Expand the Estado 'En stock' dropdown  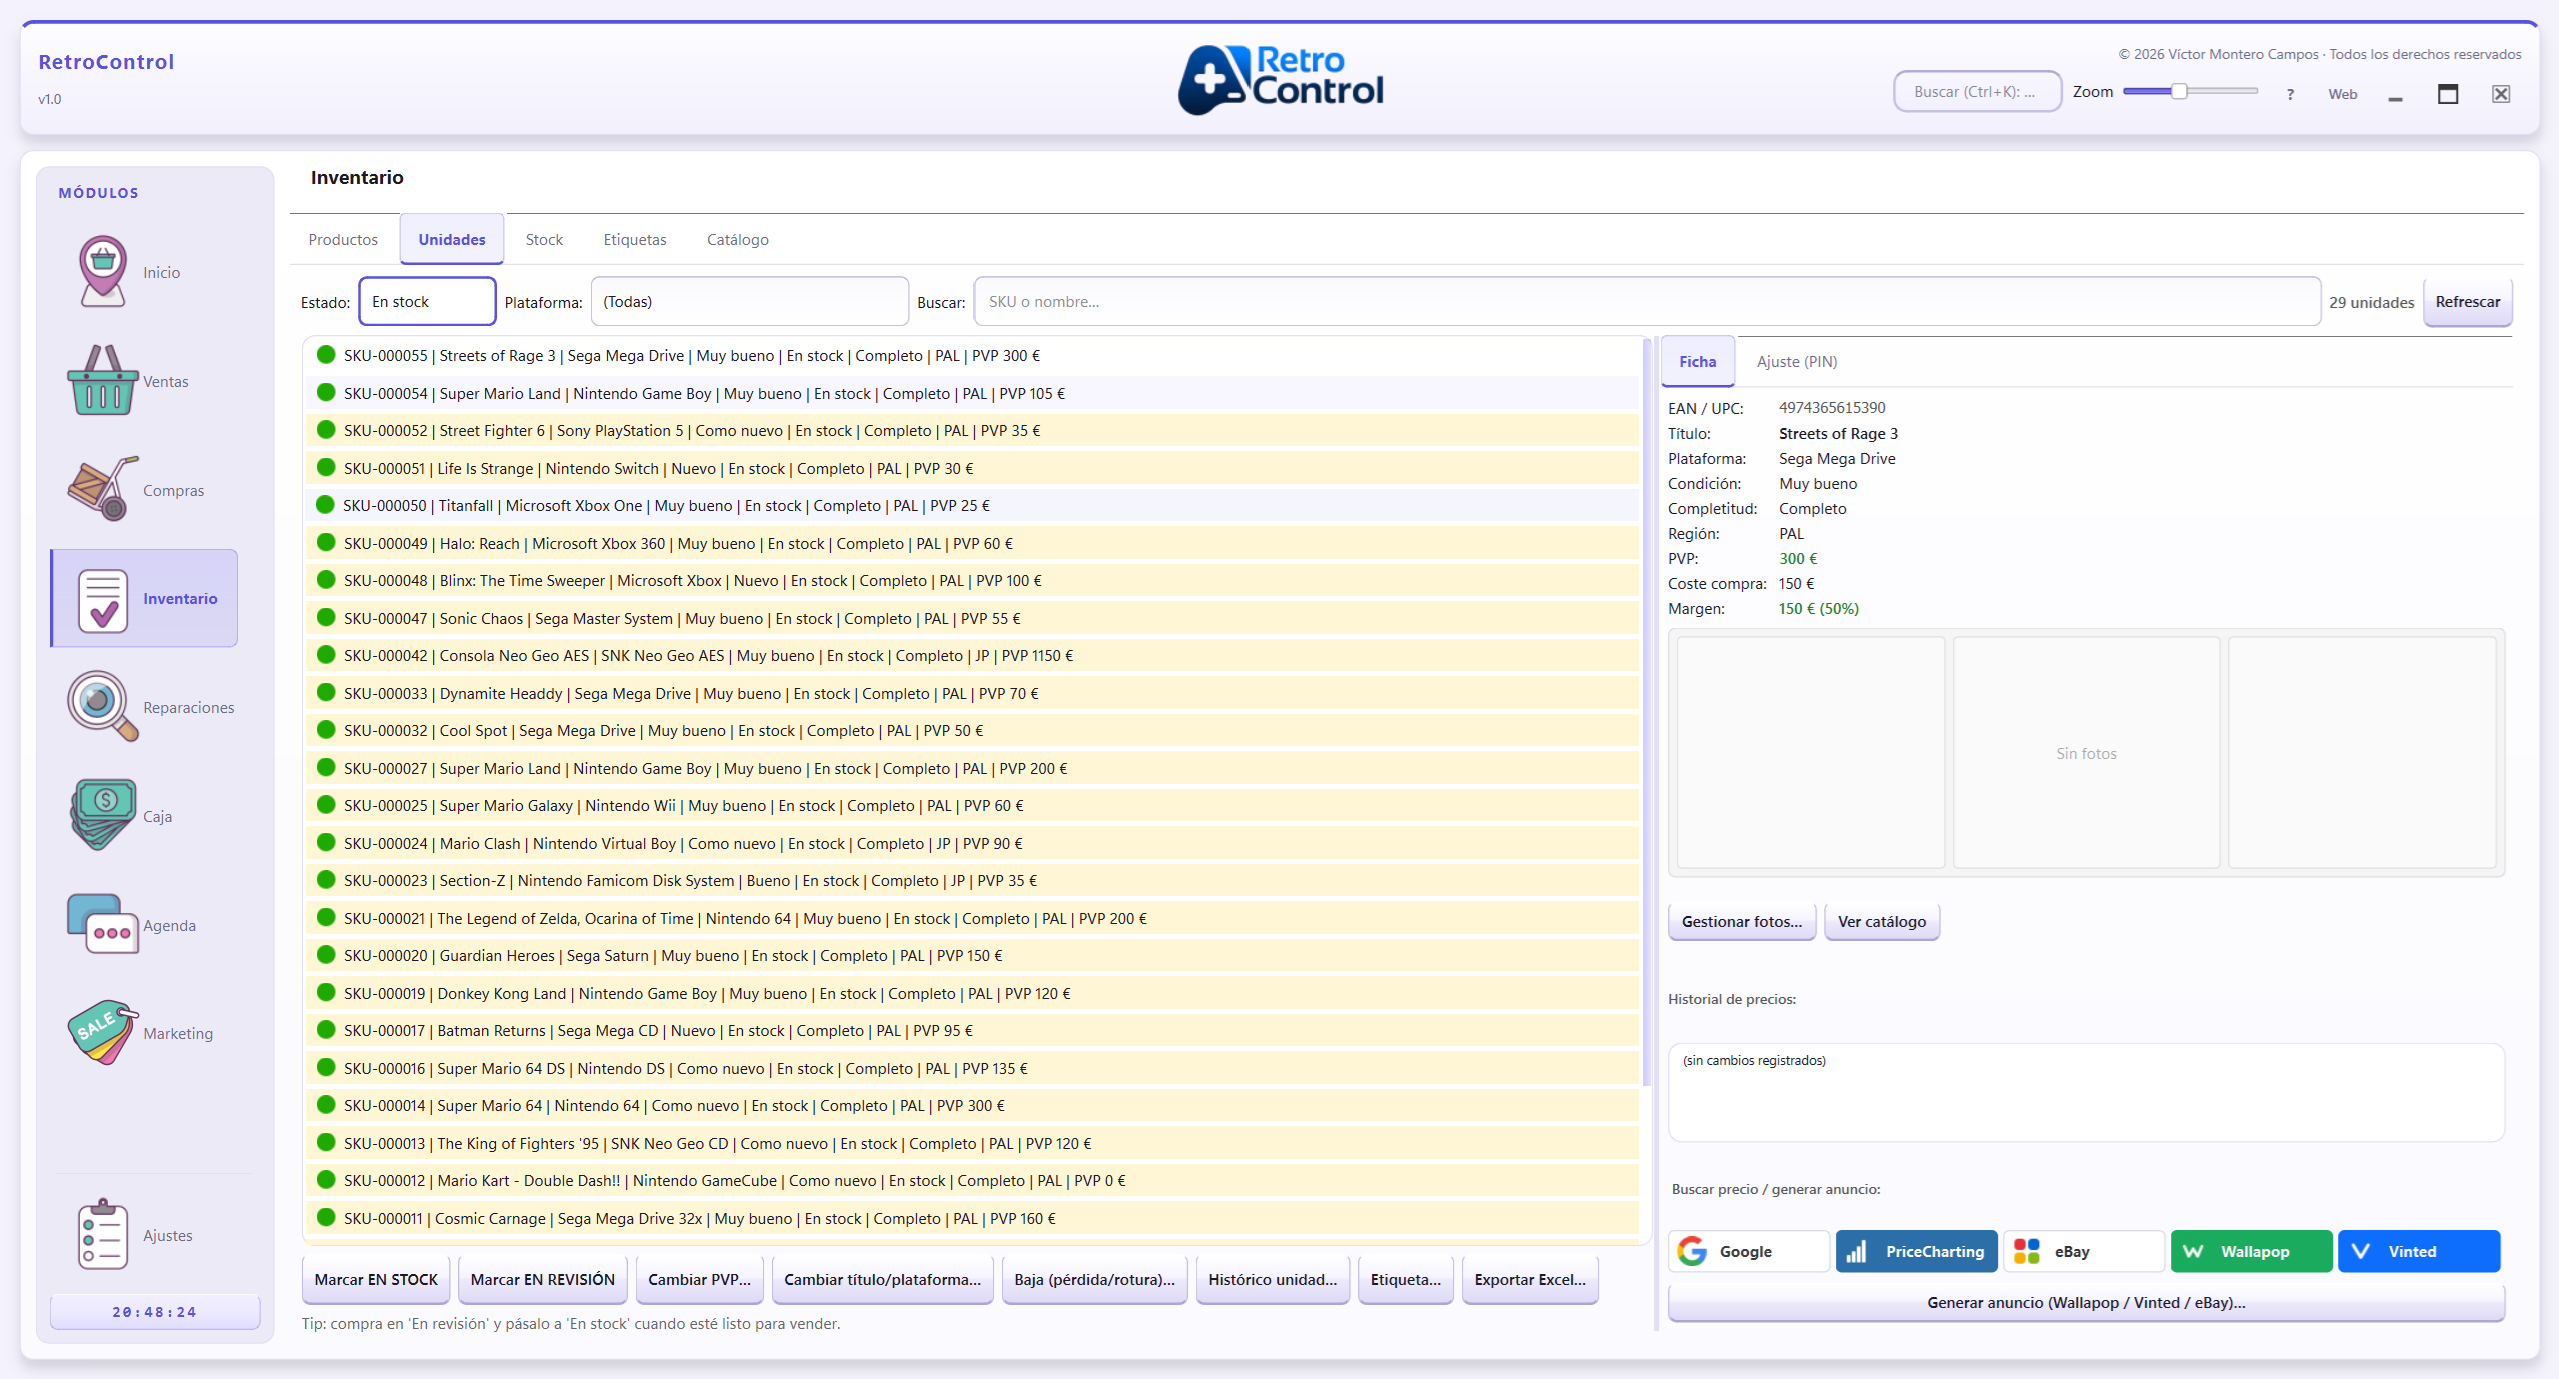pos(427,302)
